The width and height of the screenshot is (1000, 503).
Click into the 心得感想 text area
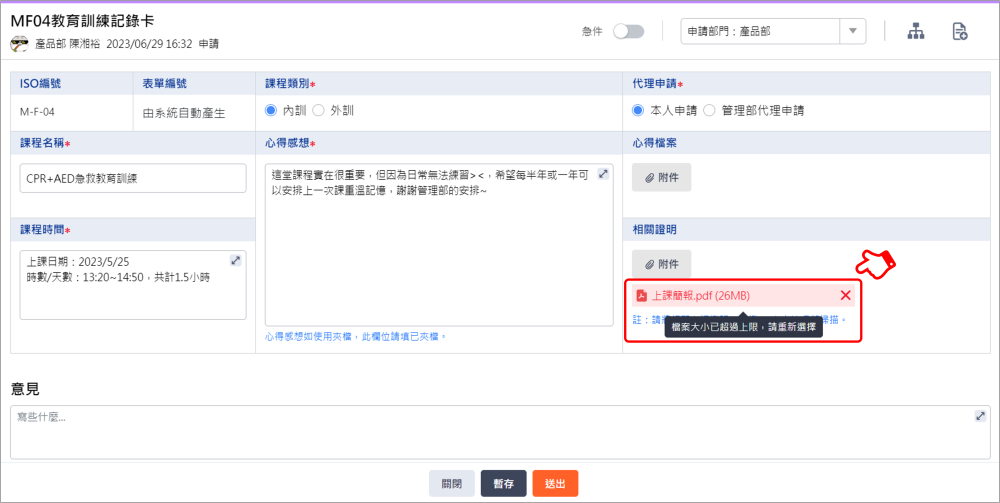point(439,245)
